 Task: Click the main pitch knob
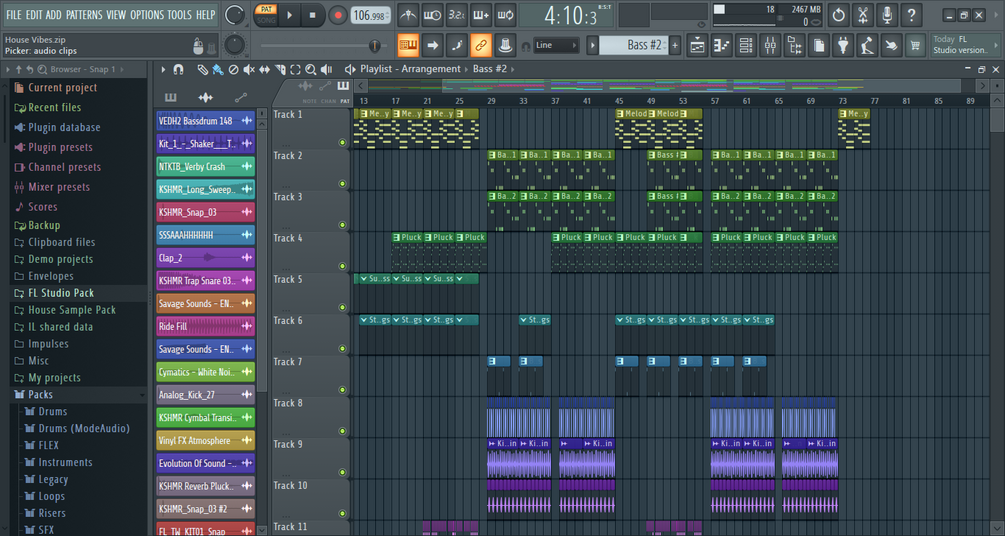click(235, 45)
